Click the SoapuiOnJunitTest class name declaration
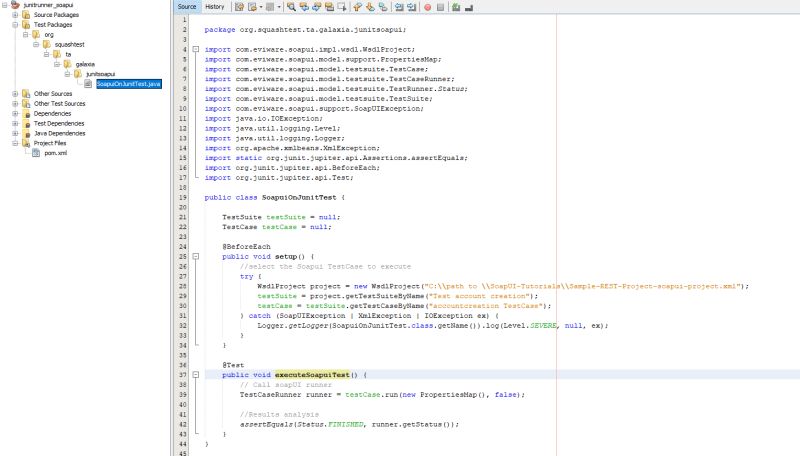800x456 pixels. coord(299,197)
